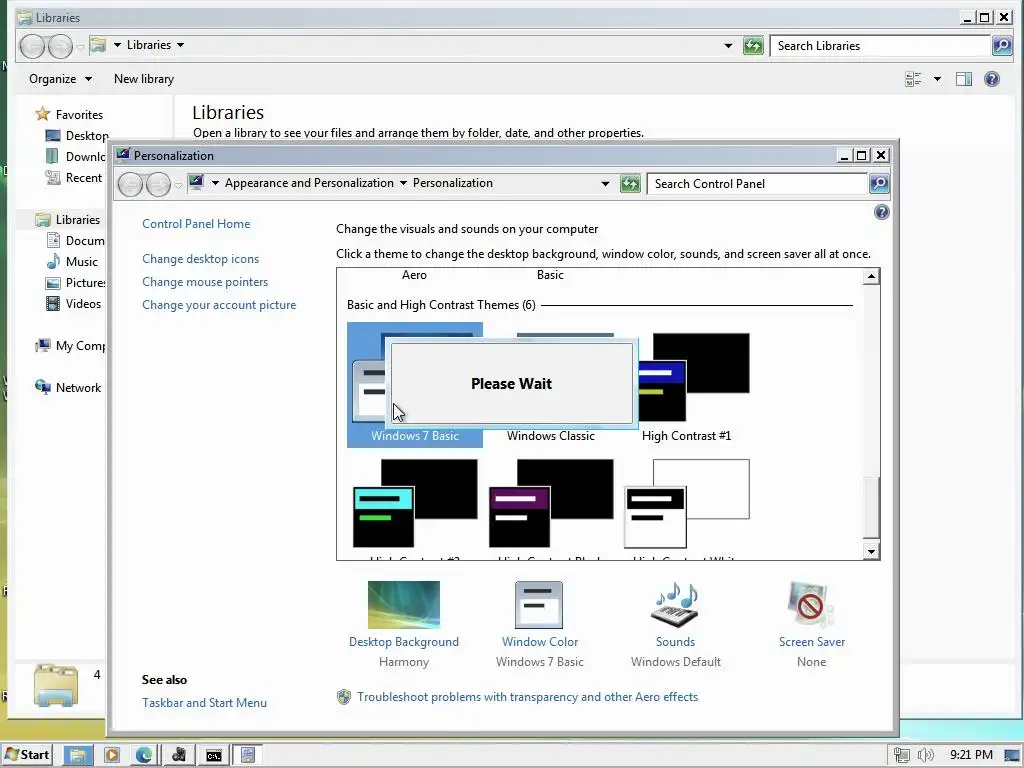Click Personalization breadcrumb segment
This screenshot has width=1024, height=768.
[453, 183]
